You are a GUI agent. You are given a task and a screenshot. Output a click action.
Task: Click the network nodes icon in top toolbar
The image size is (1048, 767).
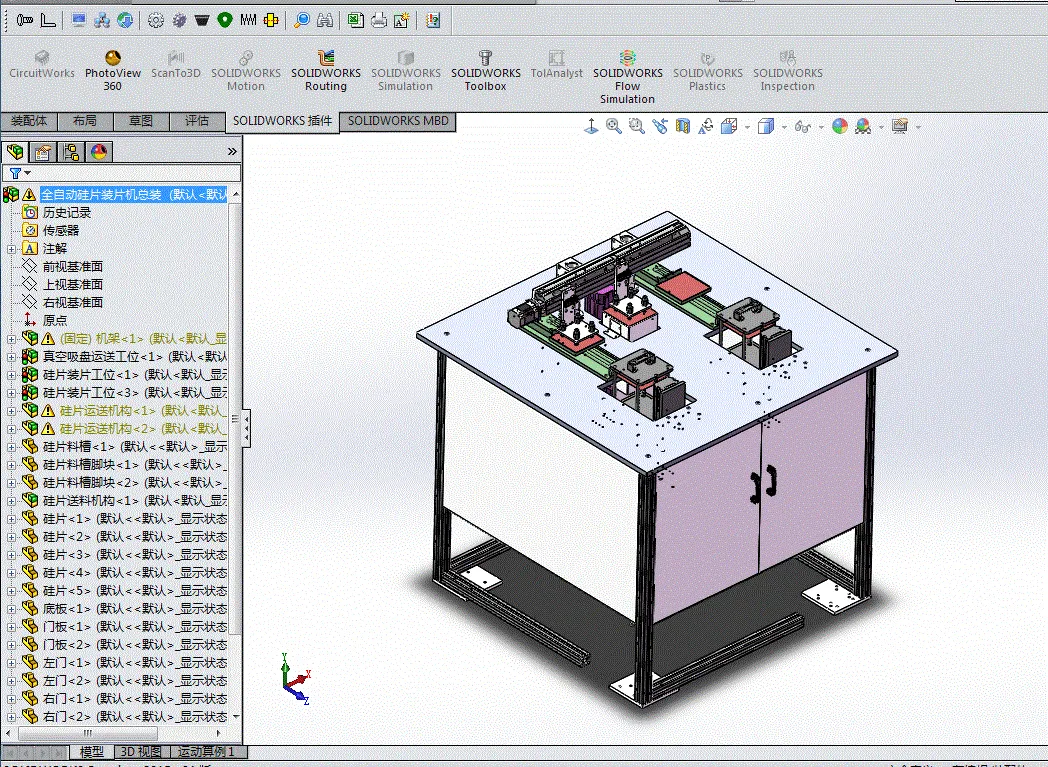click(102, 21)
